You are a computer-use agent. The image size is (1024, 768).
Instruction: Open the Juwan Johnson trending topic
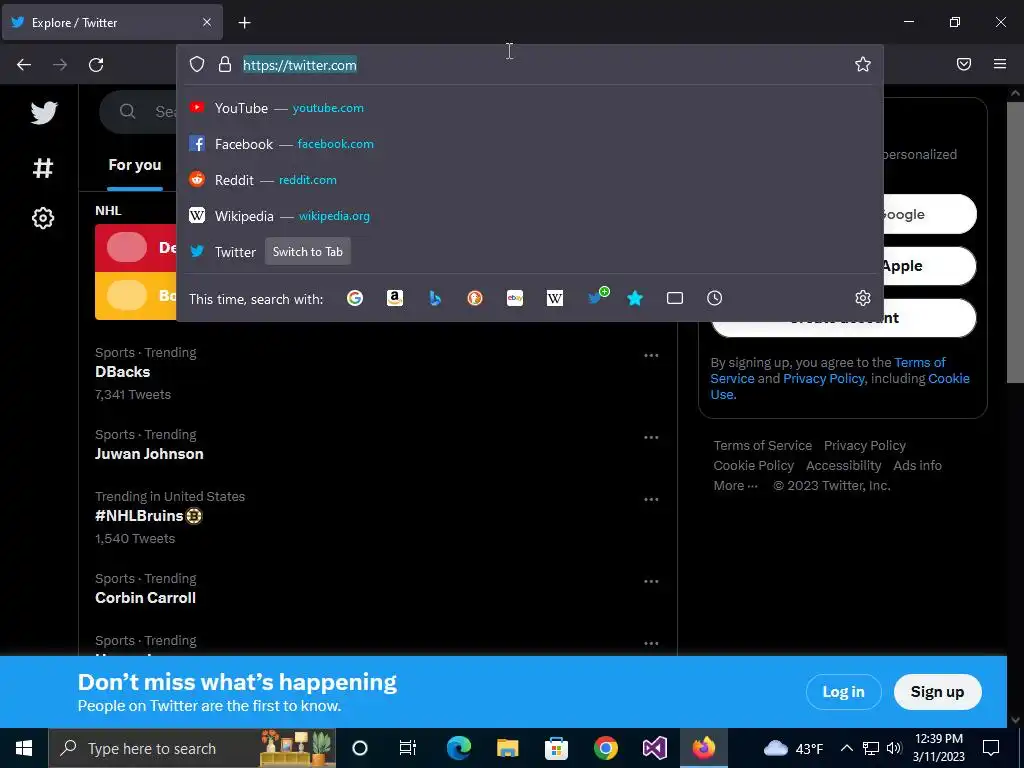149,454
